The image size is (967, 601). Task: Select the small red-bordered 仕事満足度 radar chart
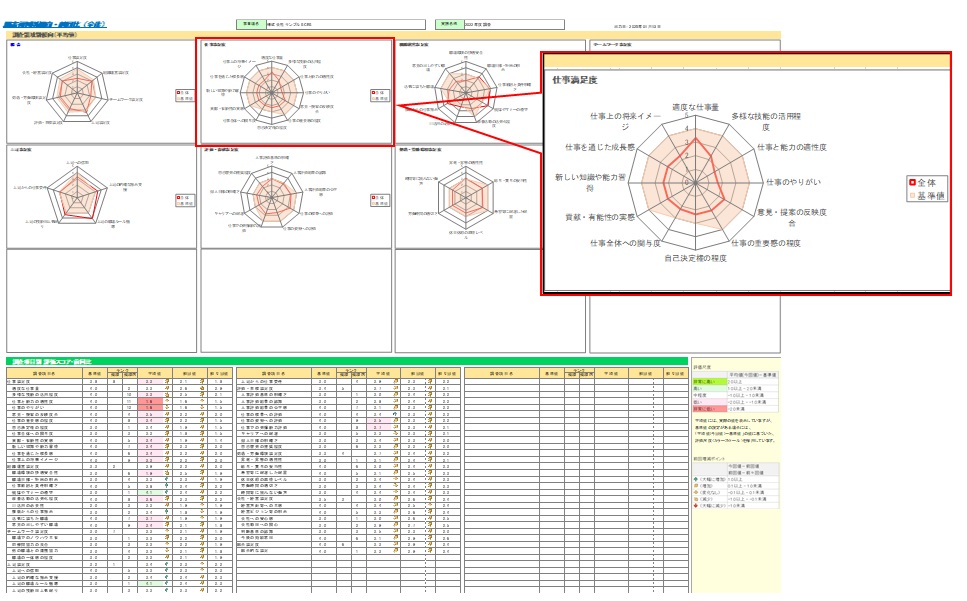tap(296, 92)
